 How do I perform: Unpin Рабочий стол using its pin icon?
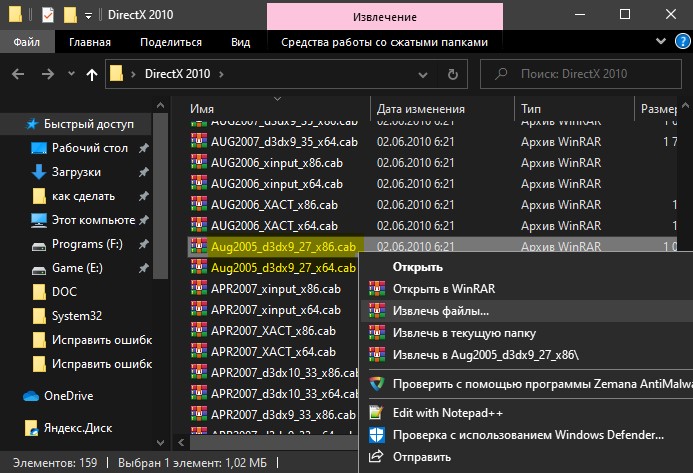pos(144,148)
